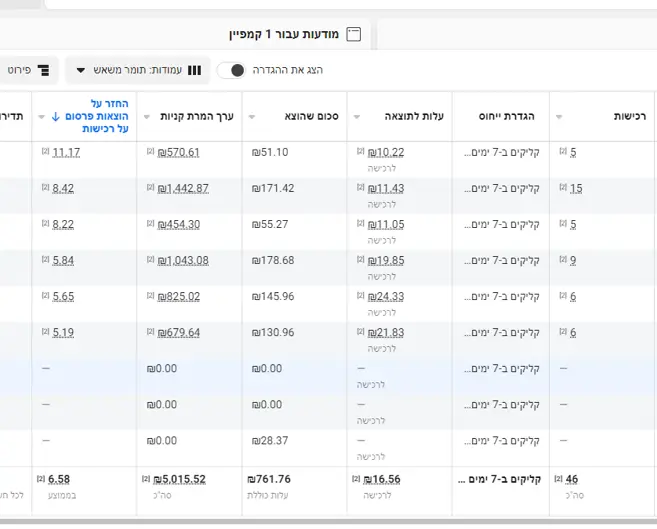Open the עמודות: תומר משאש columns dropdown

[138, 70]
